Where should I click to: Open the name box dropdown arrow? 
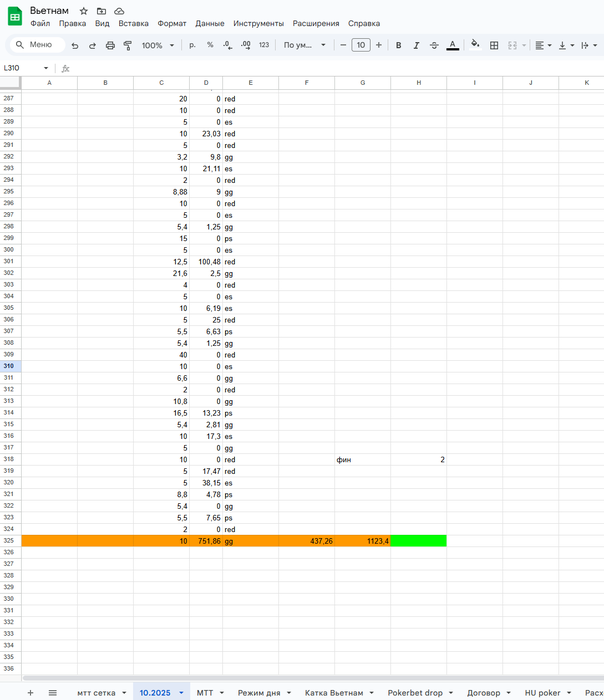pos(46,68)
